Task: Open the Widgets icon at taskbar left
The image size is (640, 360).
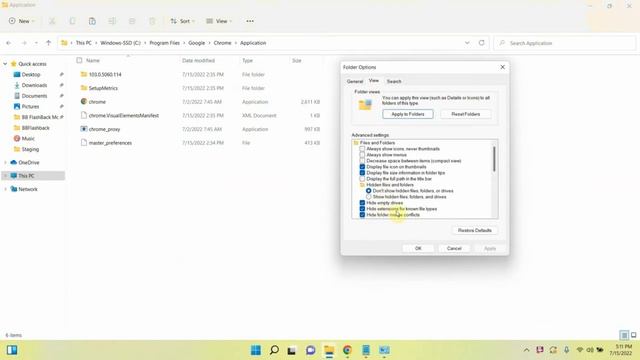Action: pyautogui.click(x=12, y=350)
